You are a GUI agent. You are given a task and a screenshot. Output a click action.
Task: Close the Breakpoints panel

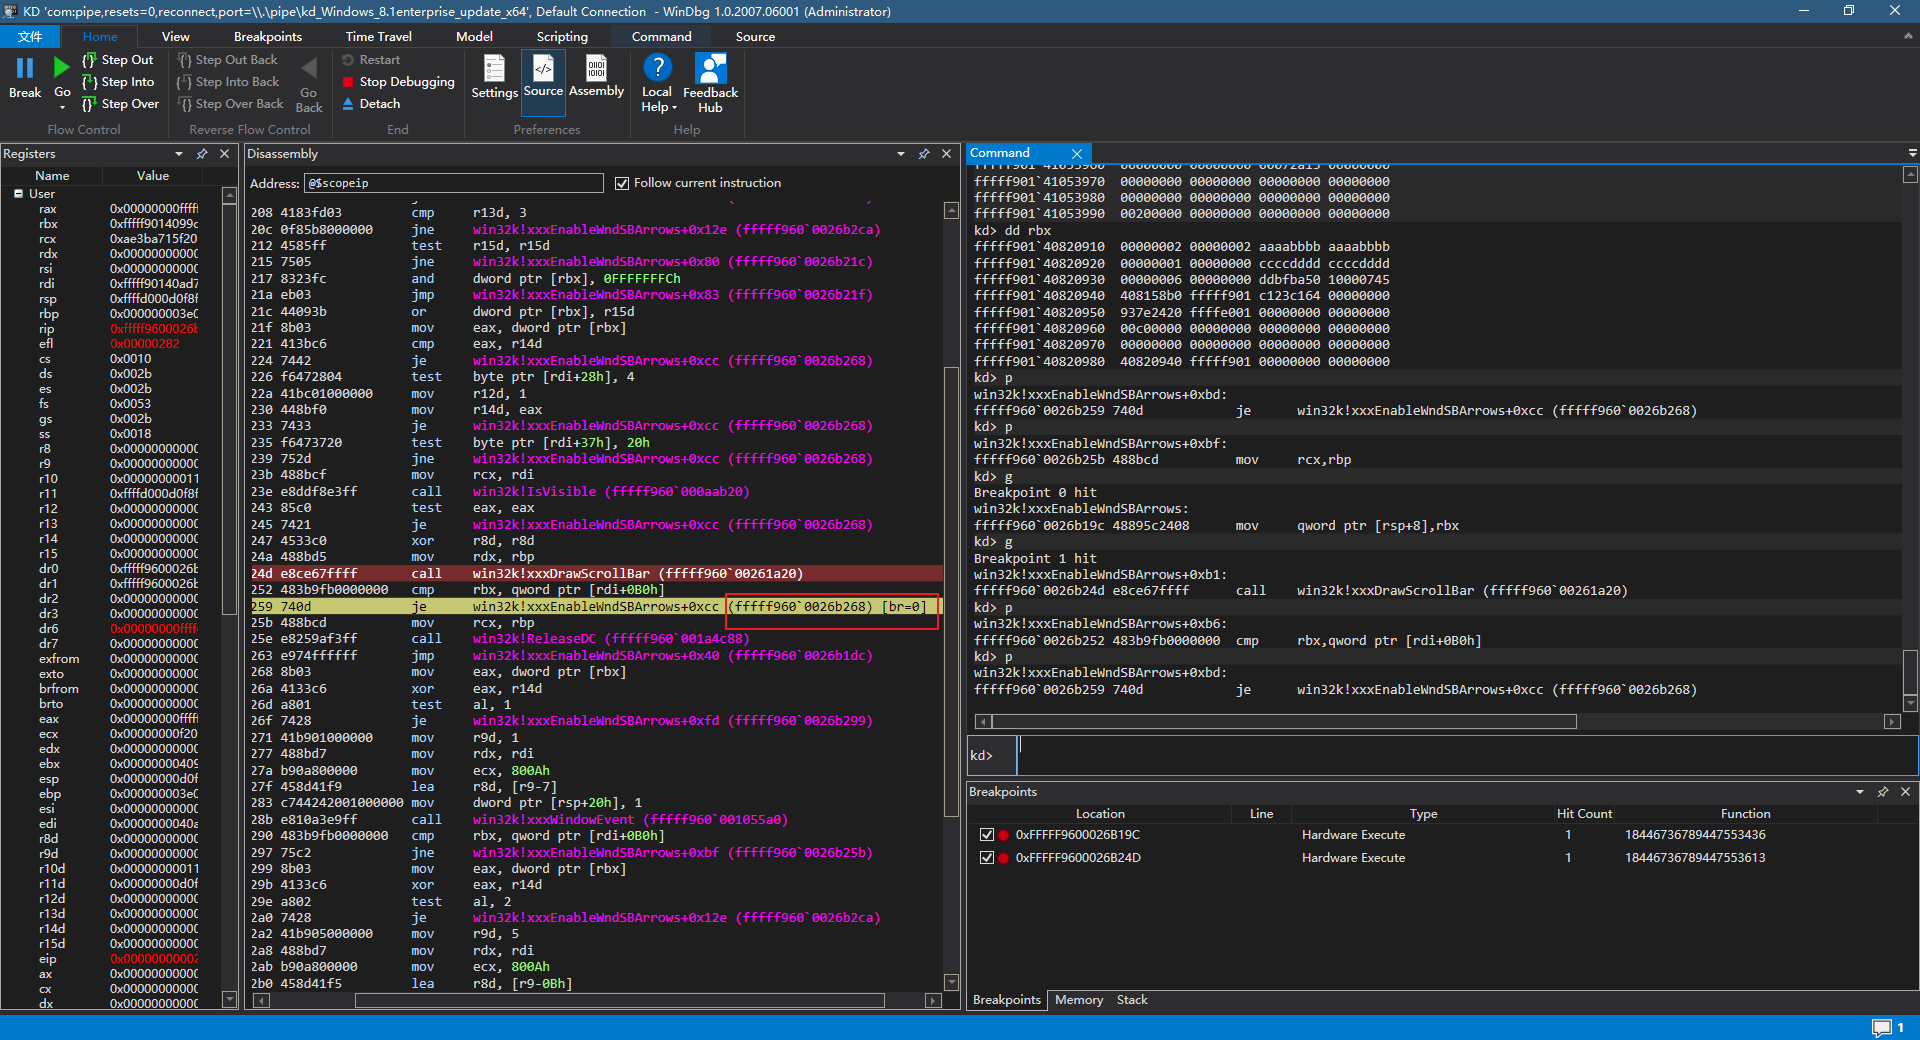tap(1906, 792)
